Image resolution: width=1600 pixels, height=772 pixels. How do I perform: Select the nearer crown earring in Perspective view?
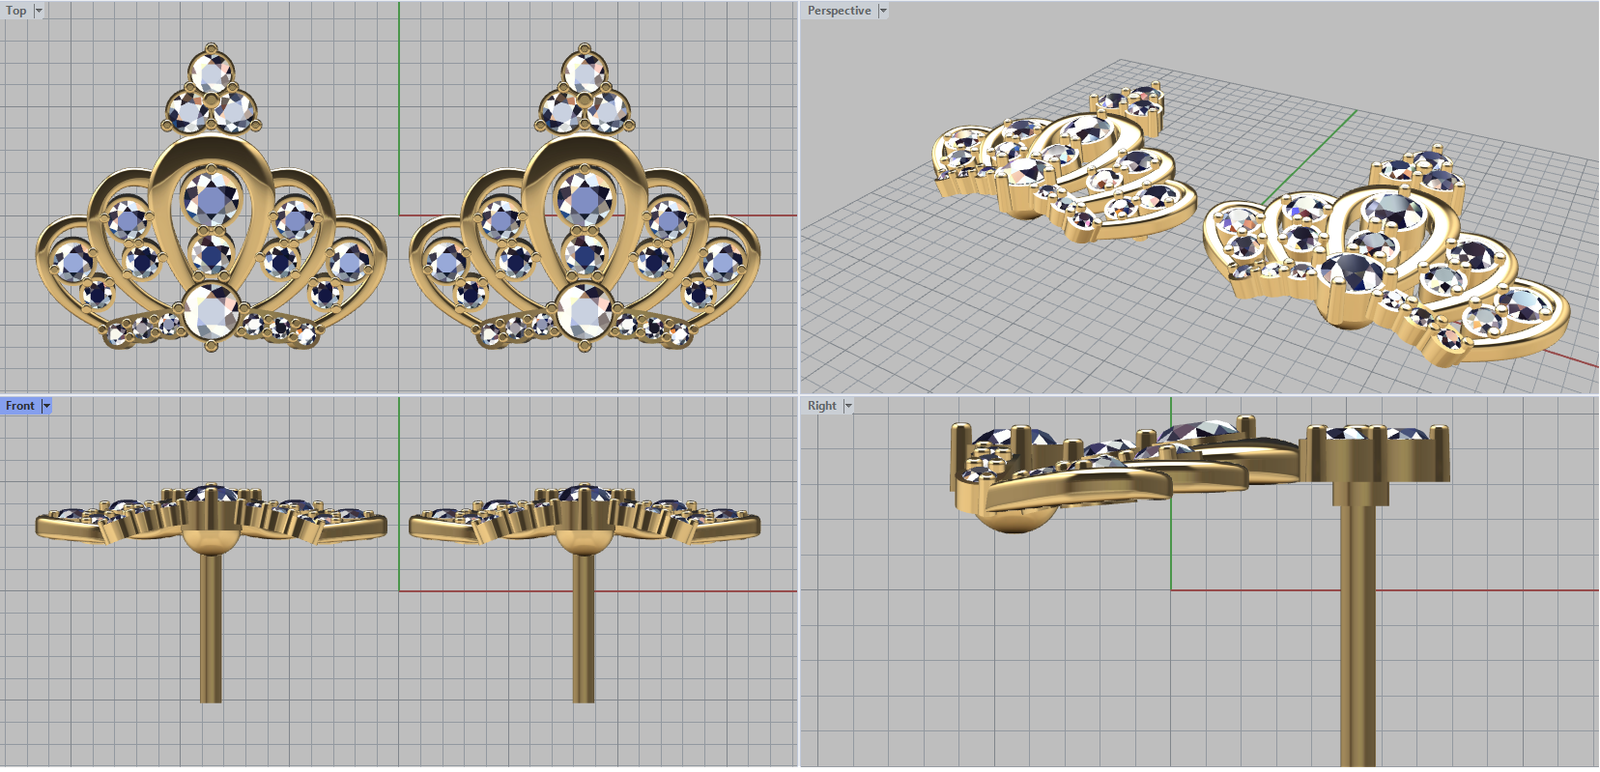1385,260
